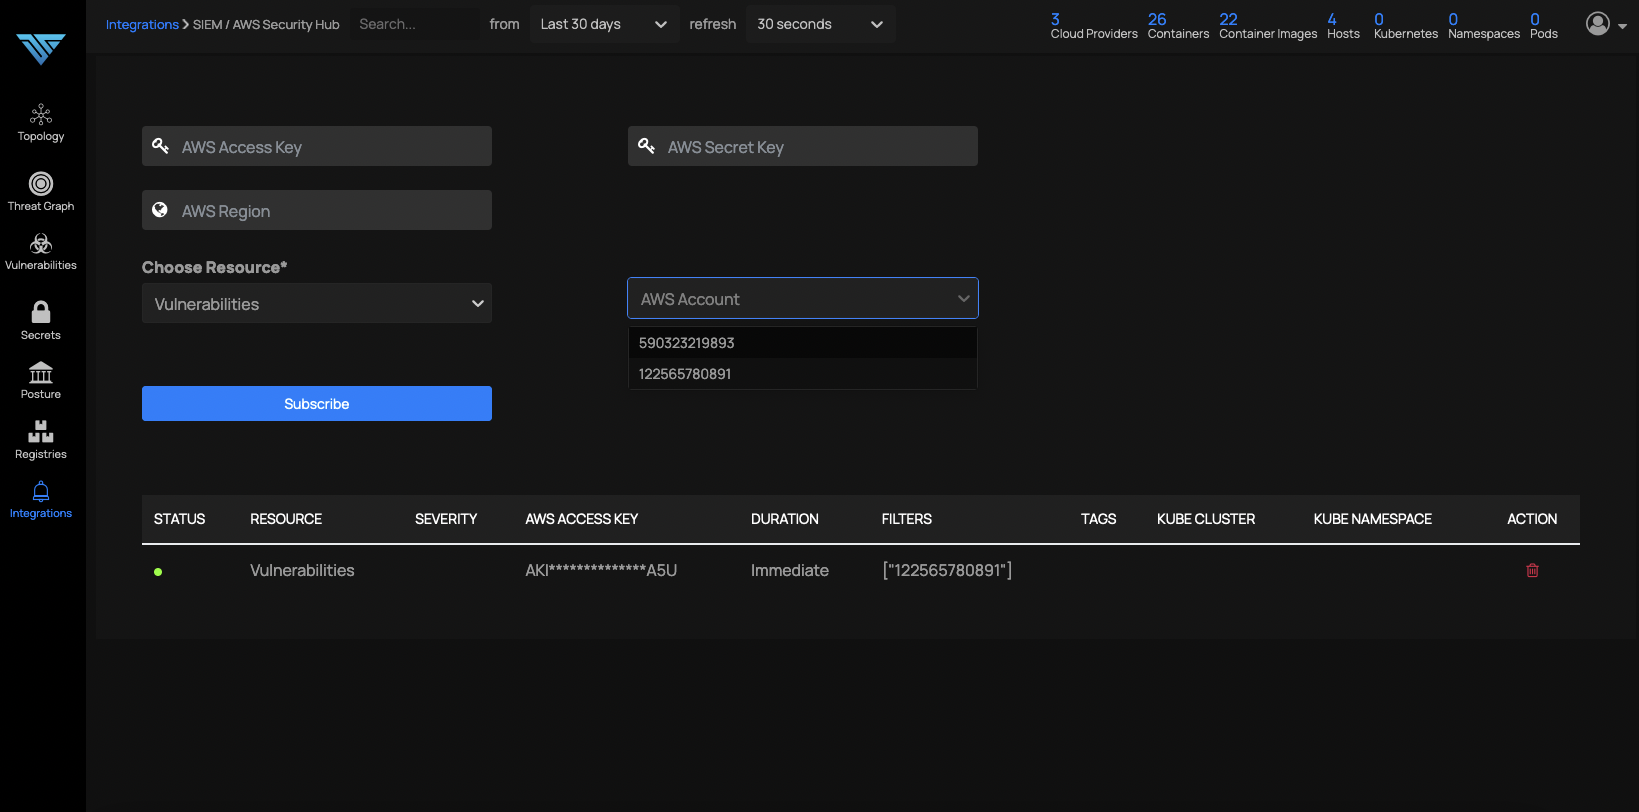1639x812 pixels.
Task: View 22 Container Images count
Action: tap(1268, 26)
